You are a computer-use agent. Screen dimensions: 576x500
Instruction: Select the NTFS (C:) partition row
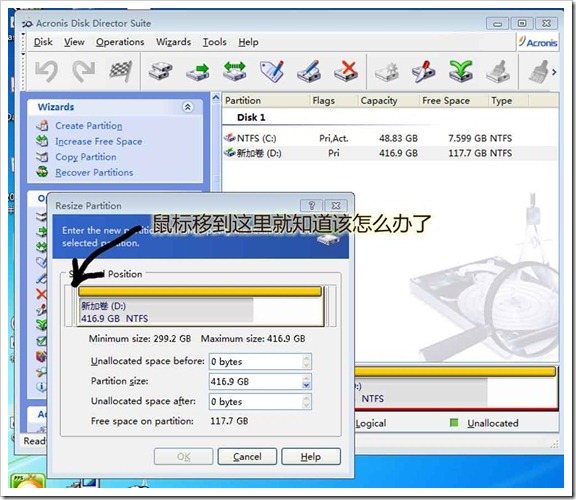[x=390, y=138]
